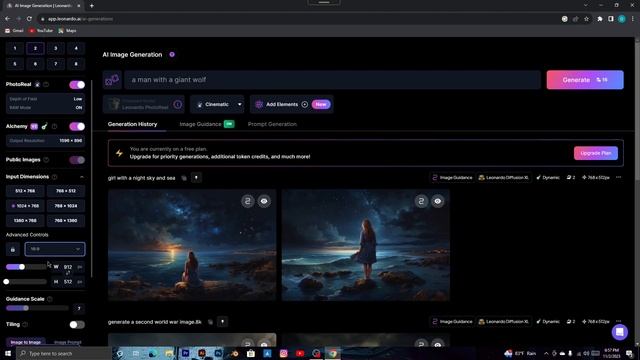The image size is (640, 360).
Task: Toggle the Alchemy switch
Action: (77, 127)
